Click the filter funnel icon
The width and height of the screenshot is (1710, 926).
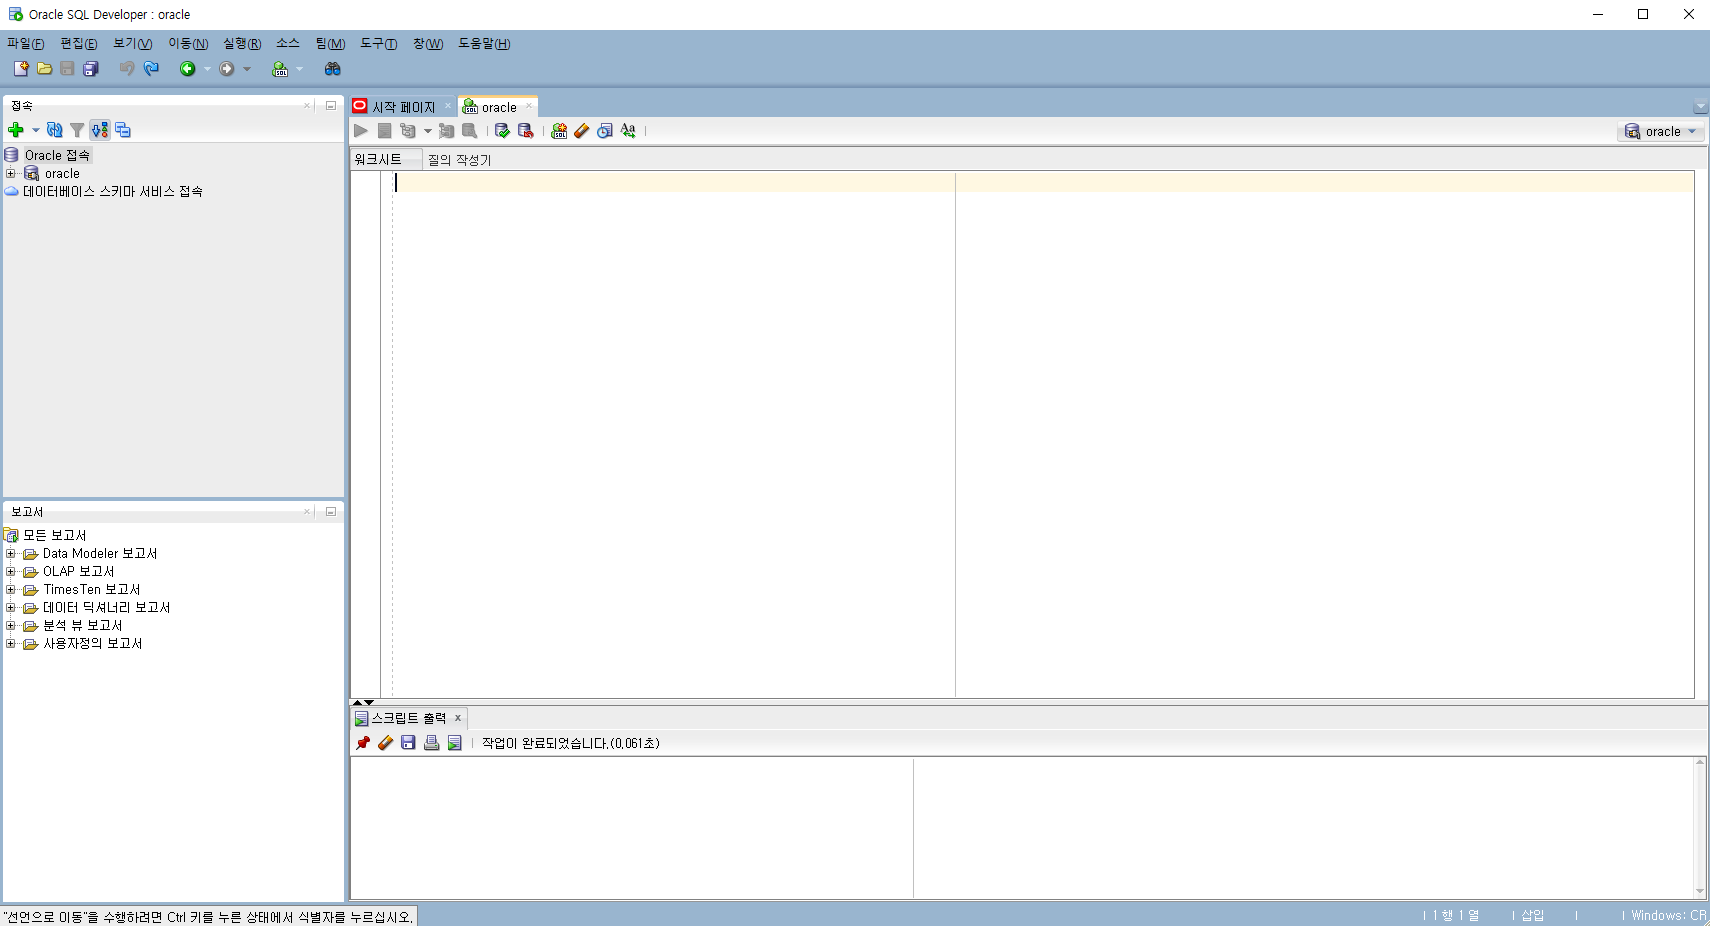coord(77,130)
